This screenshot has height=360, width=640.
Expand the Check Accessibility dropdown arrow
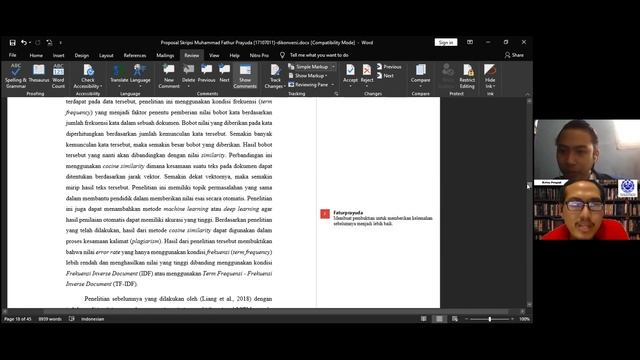pyautogui.click(x=101, y=87)
